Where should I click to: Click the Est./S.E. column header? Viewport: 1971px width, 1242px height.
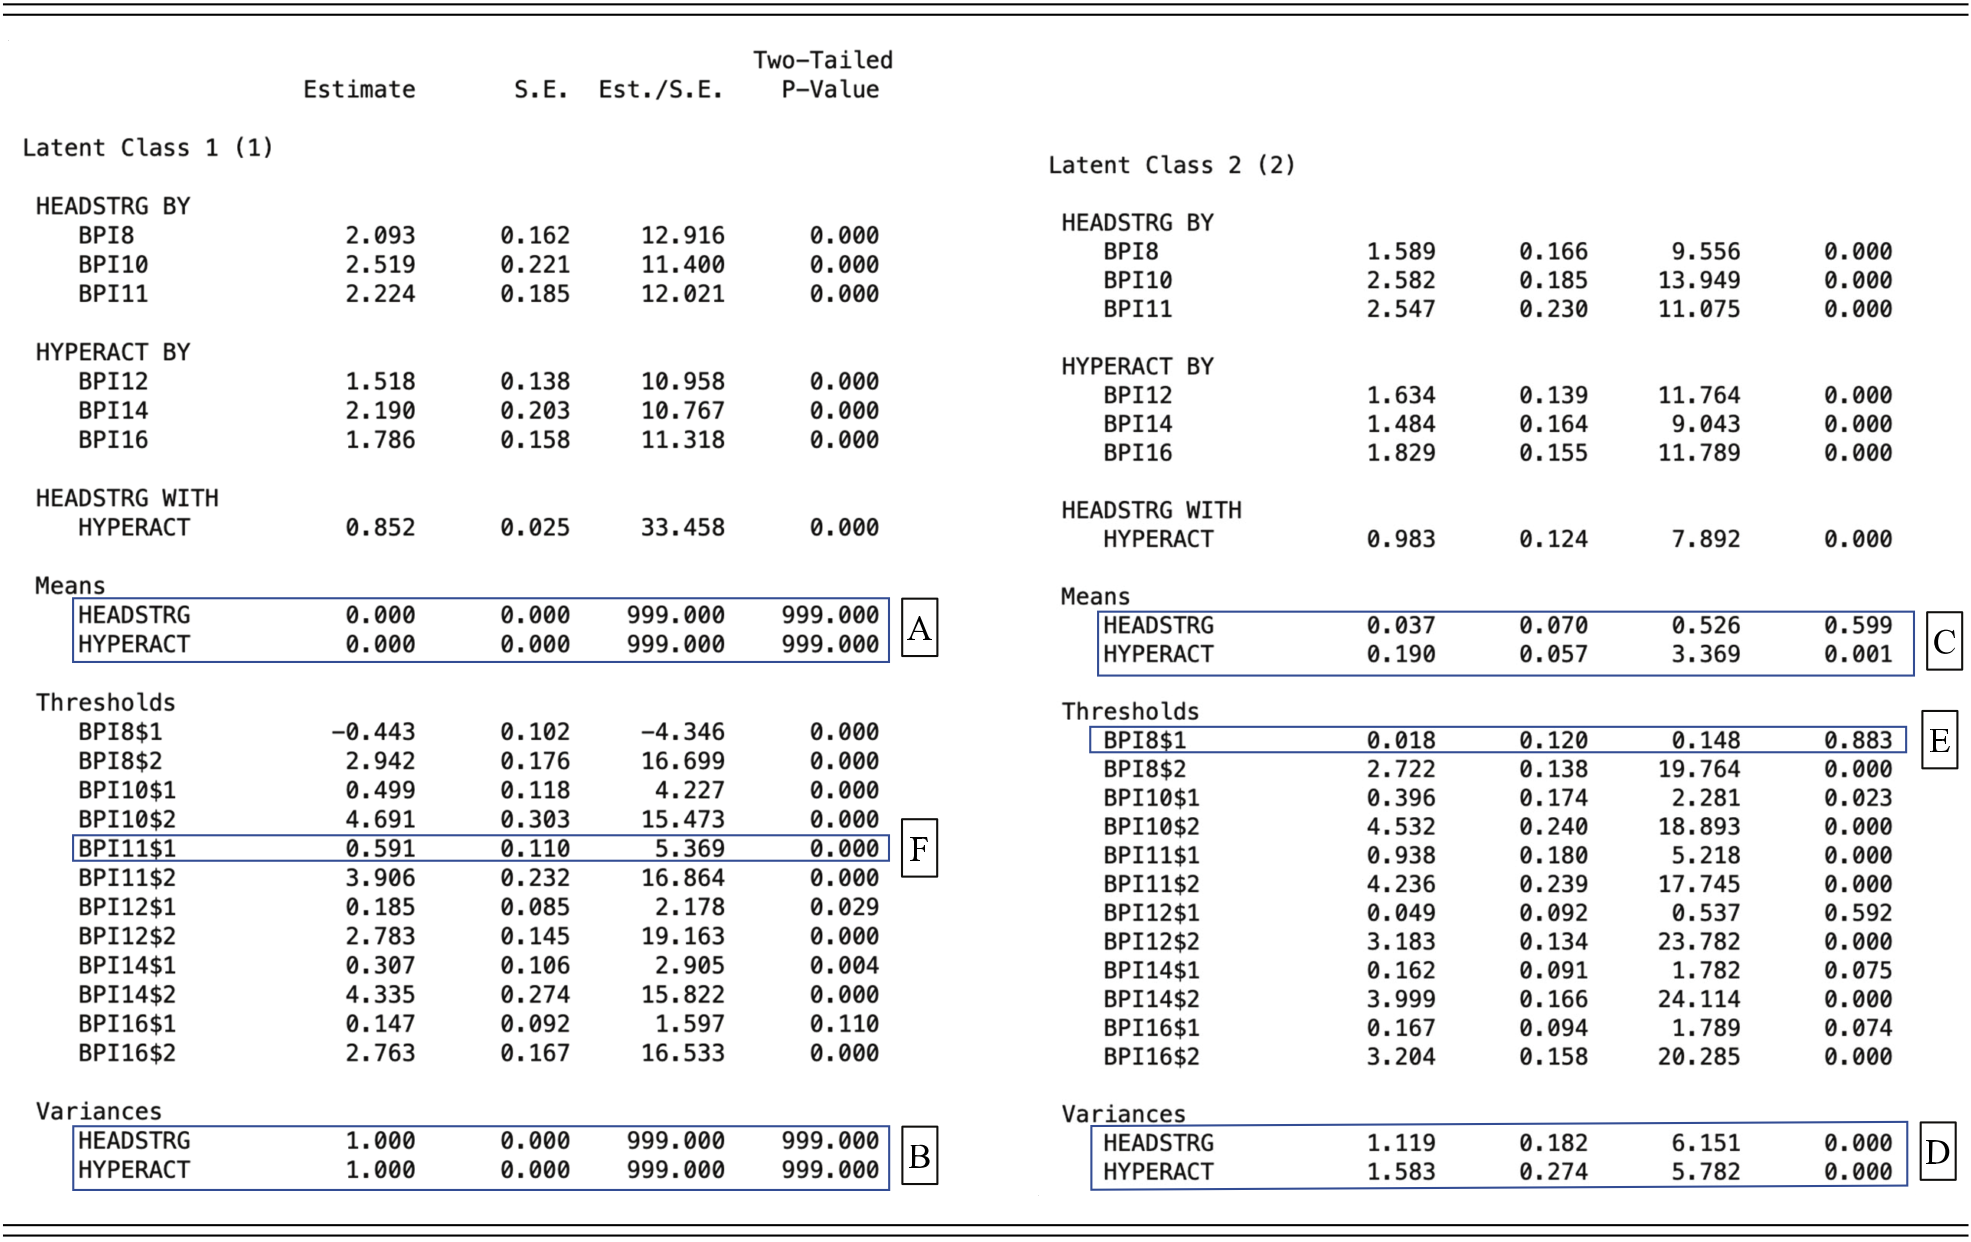660,90
